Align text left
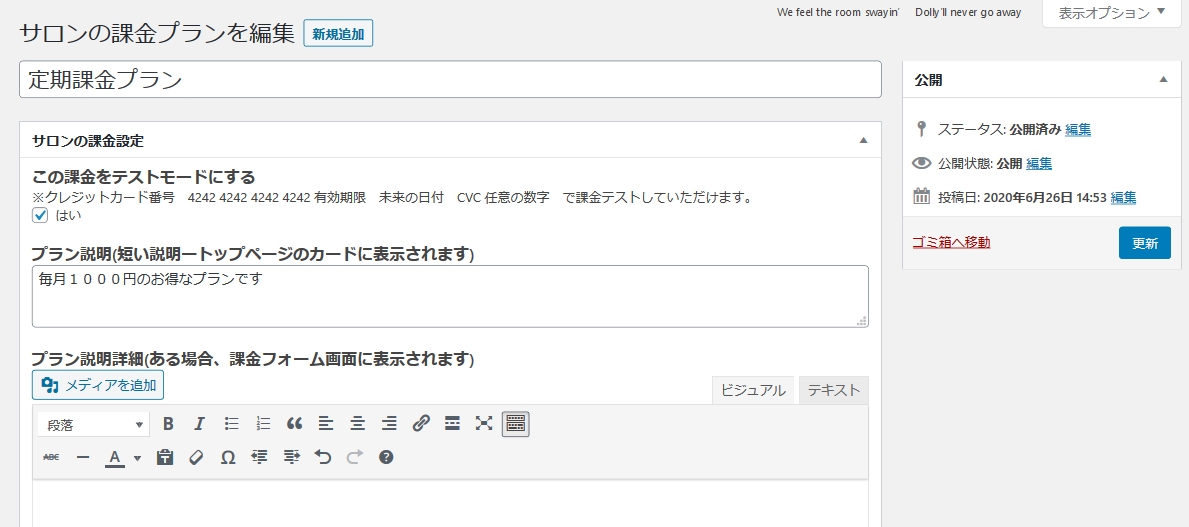Viewport: 1189px width, 527px height. point(326,424)
